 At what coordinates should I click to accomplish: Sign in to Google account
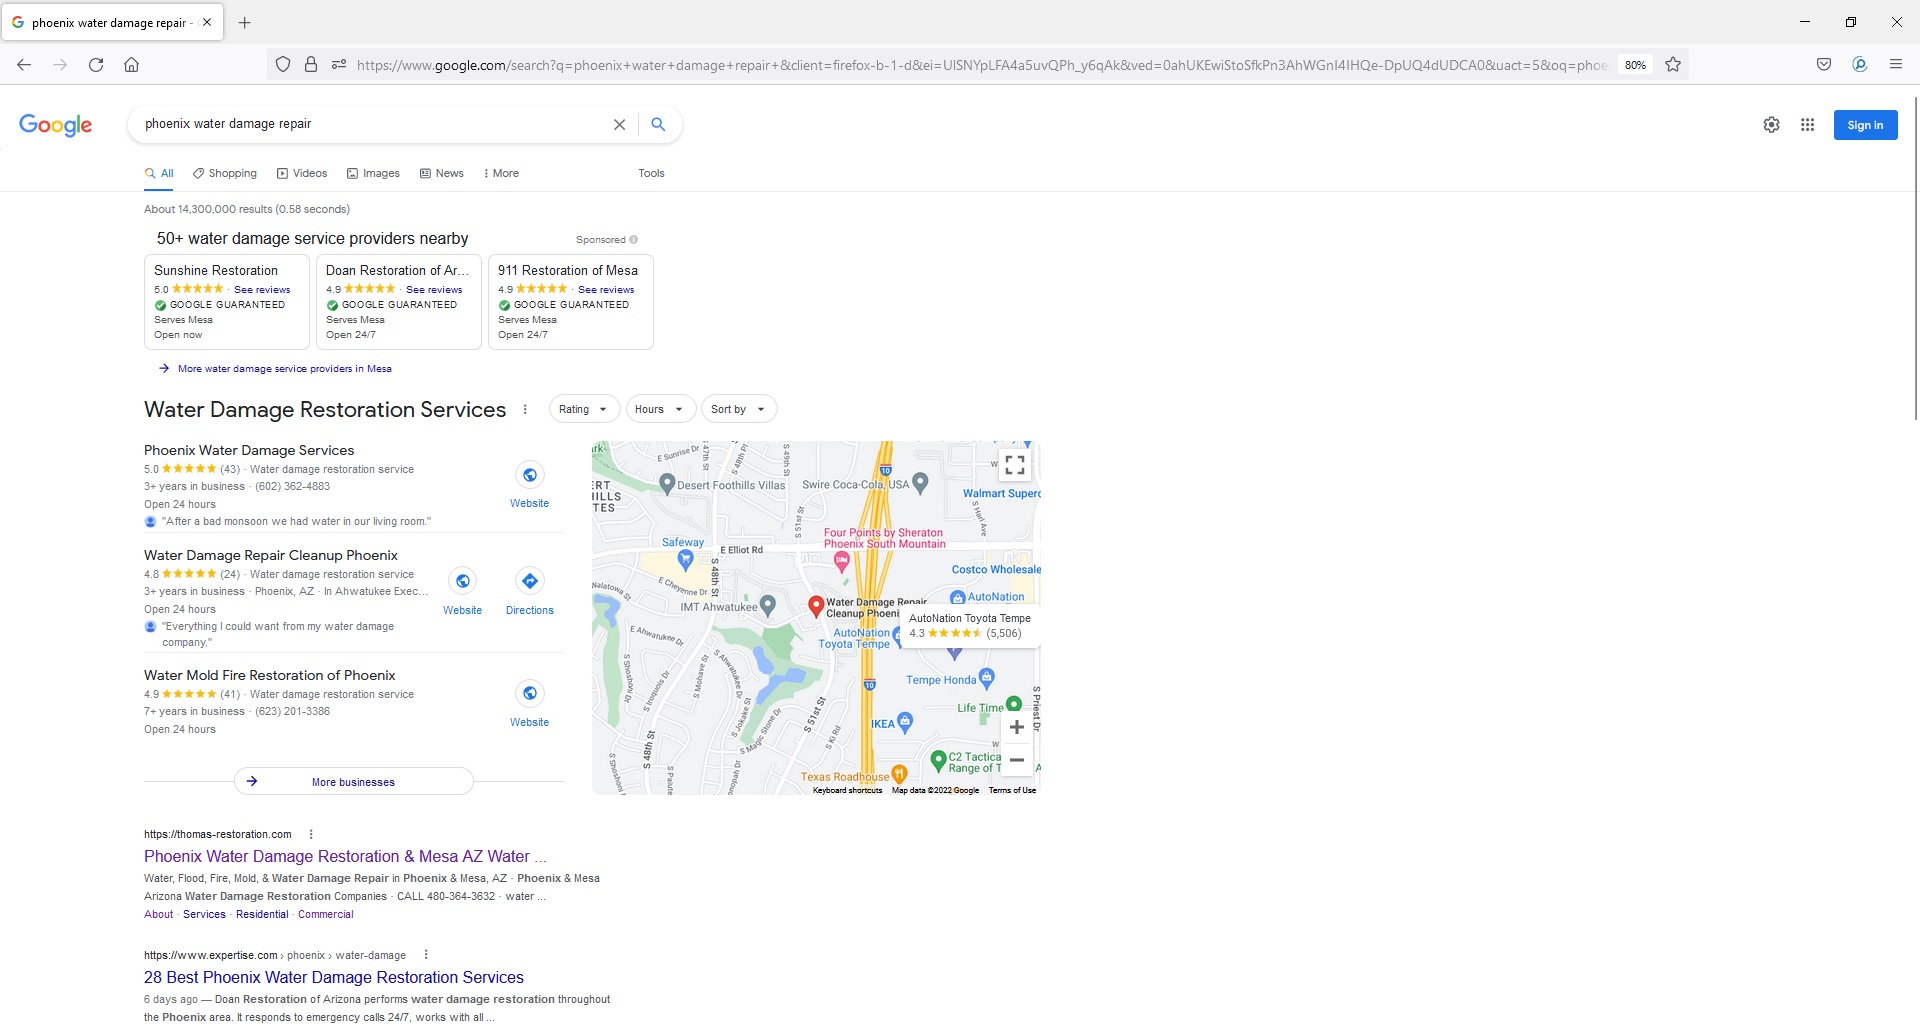[1865, 125]
